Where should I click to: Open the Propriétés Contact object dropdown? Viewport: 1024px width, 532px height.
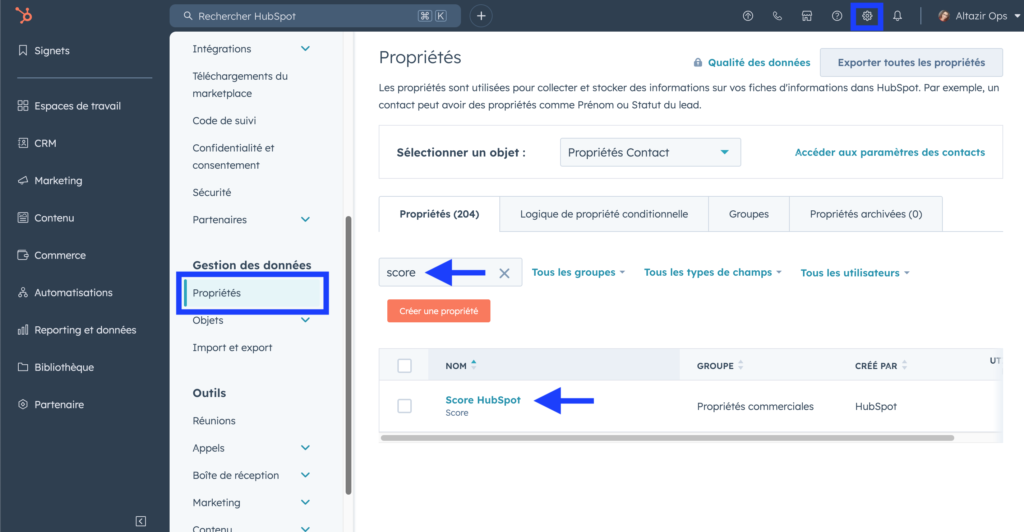[x=650, y=152]
